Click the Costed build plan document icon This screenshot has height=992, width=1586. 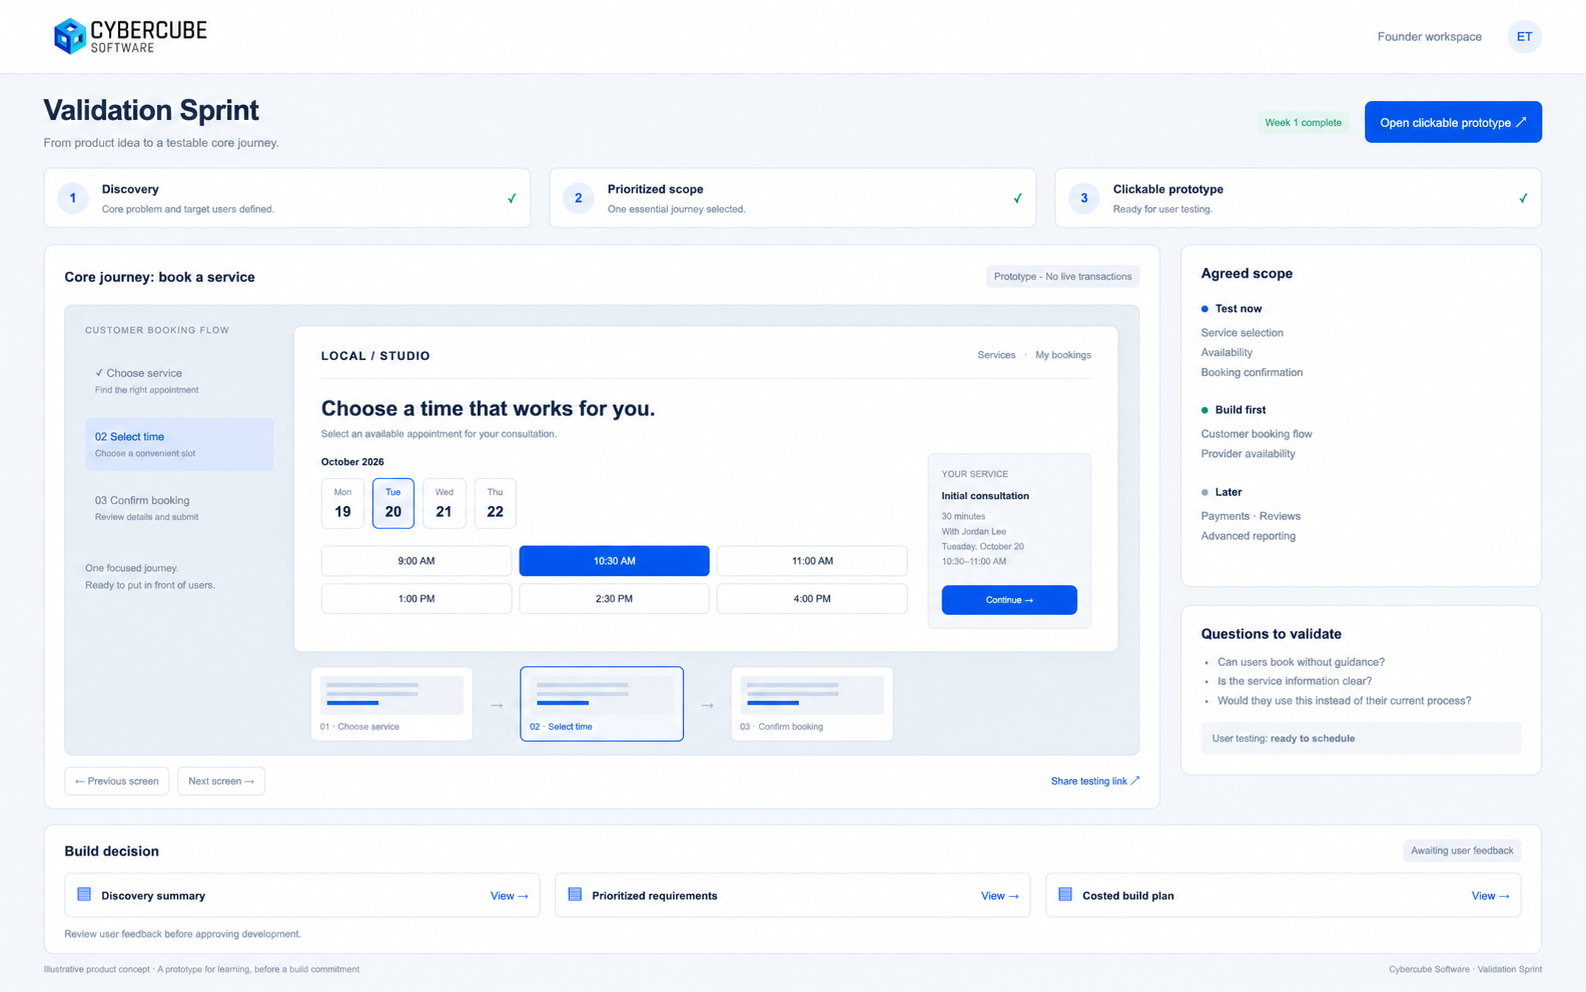[x=1065, y=895]
